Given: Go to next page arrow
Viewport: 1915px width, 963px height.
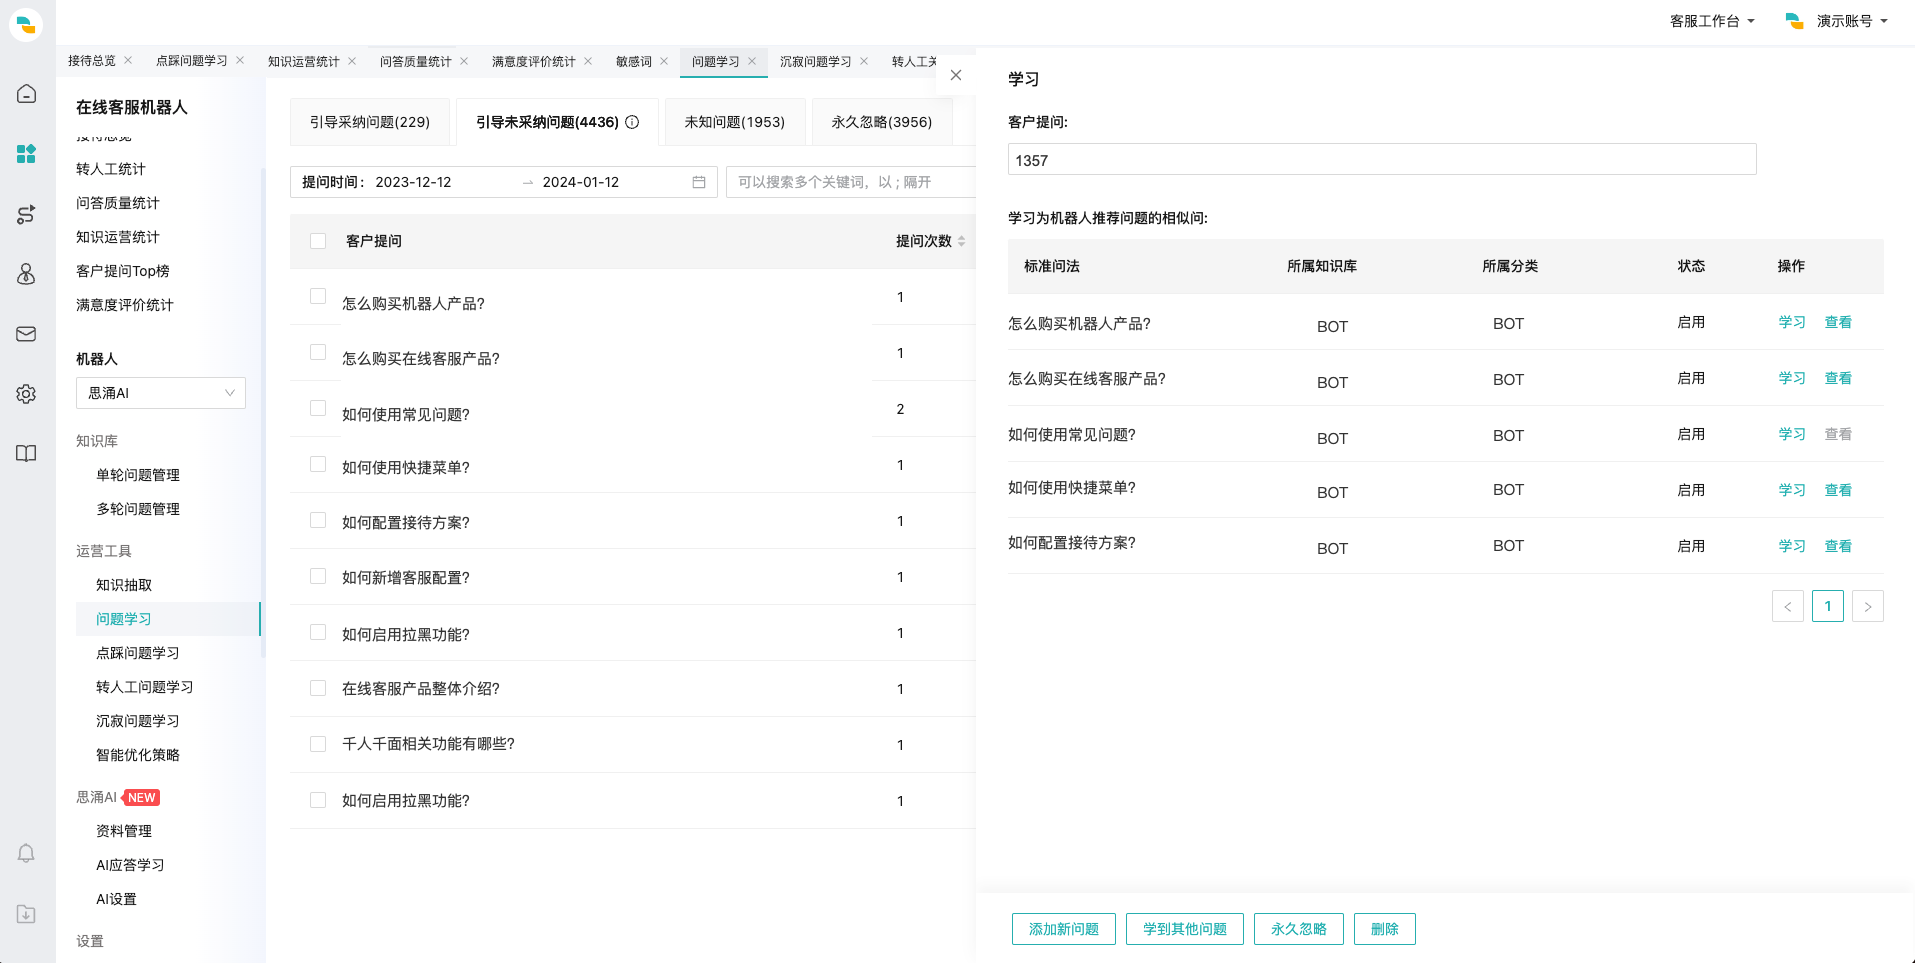Looking at the screenshot, I should click(x=1868, y=606).
